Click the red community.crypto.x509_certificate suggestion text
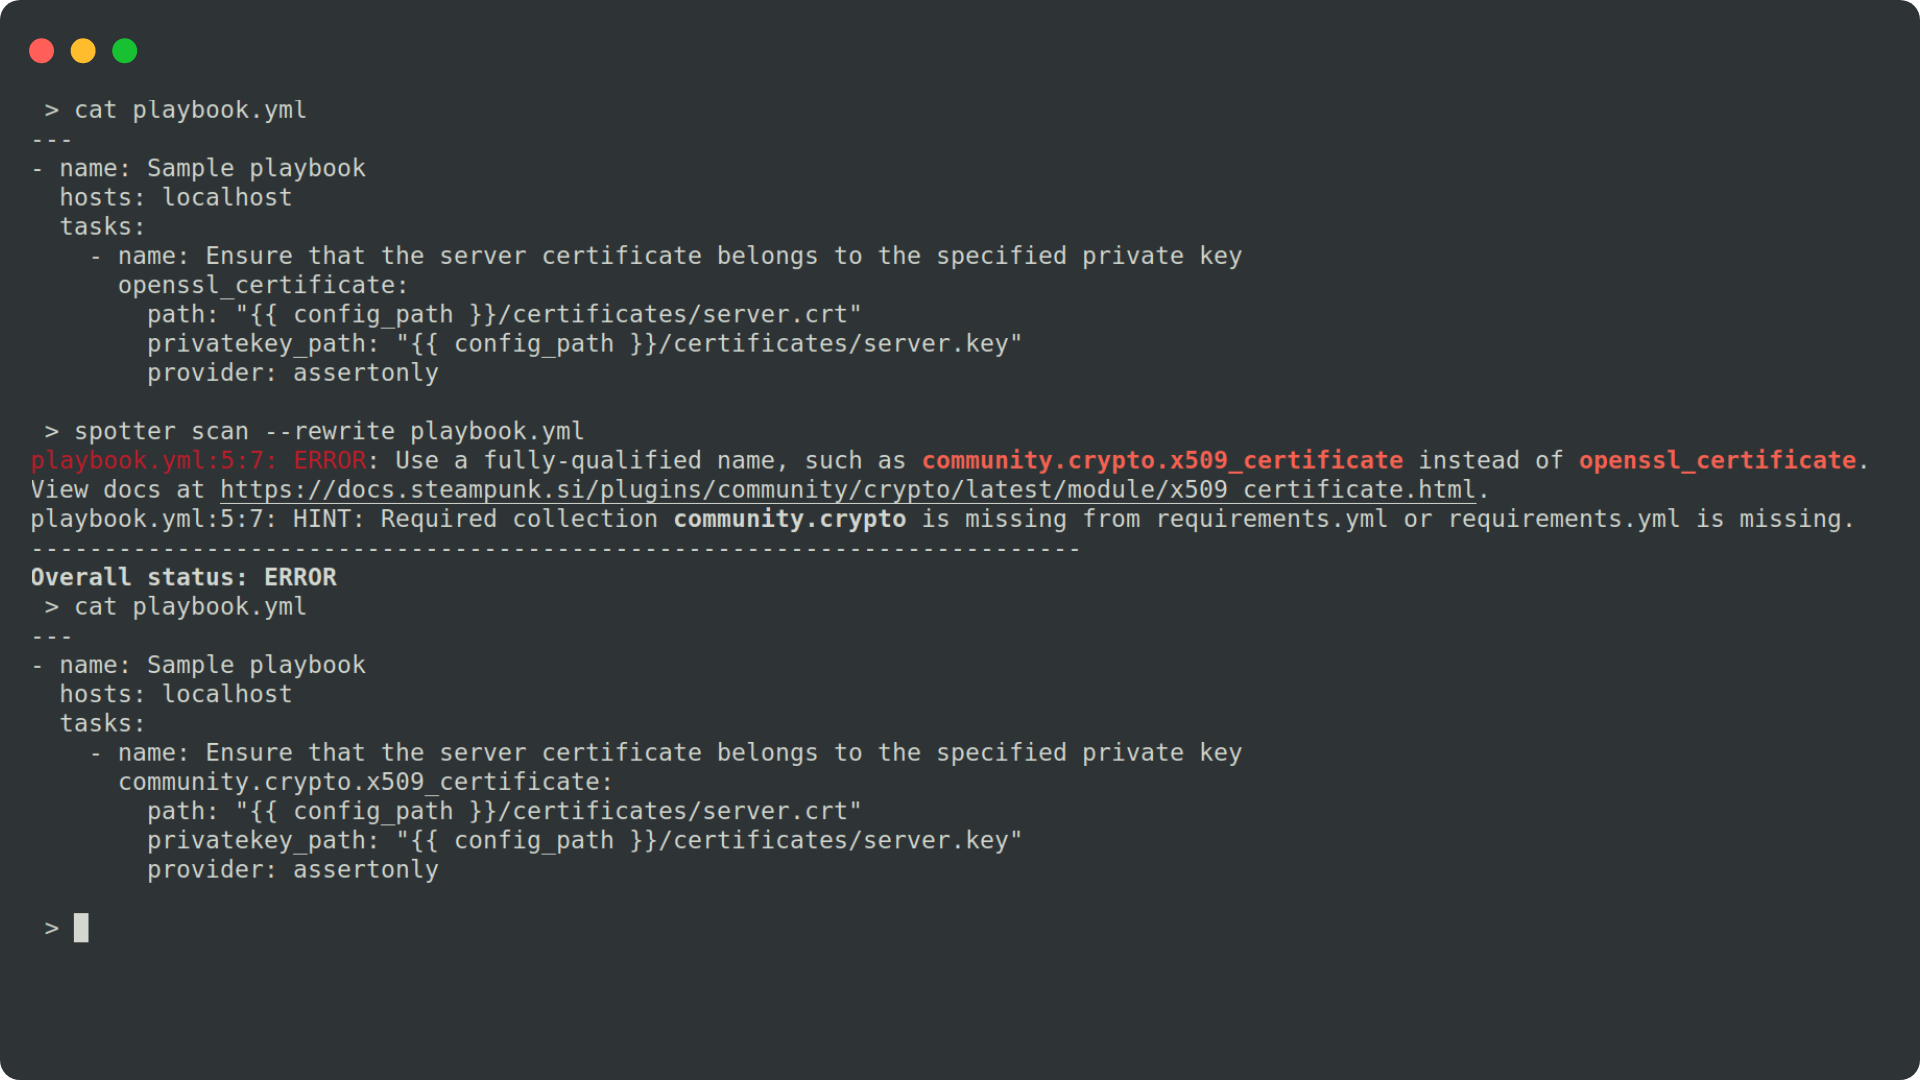Viewport: 1920px width, 1080px height. point(1162,461)
